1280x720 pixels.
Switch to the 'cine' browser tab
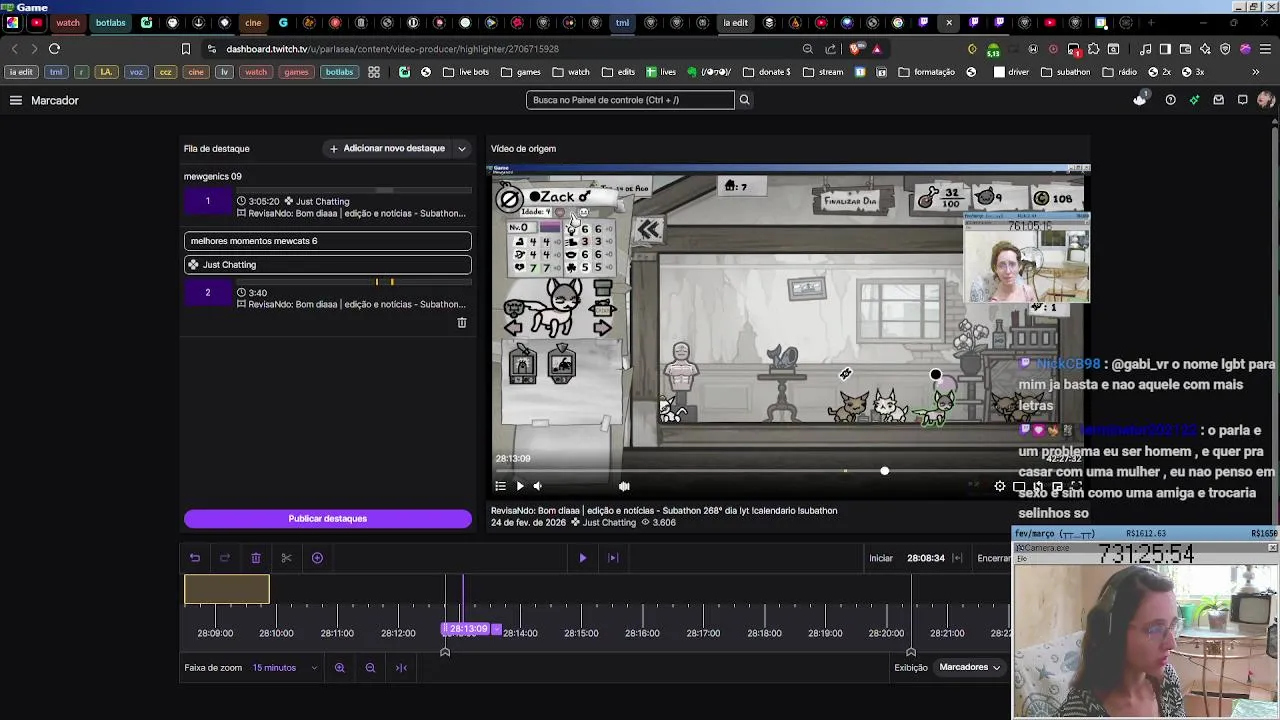point(253,23)
